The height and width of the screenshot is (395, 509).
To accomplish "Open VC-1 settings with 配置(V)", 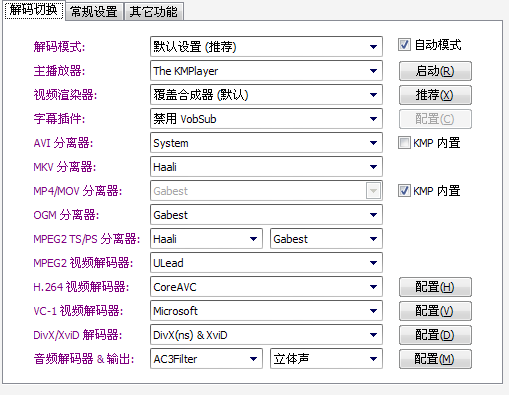I will (435, 311).
